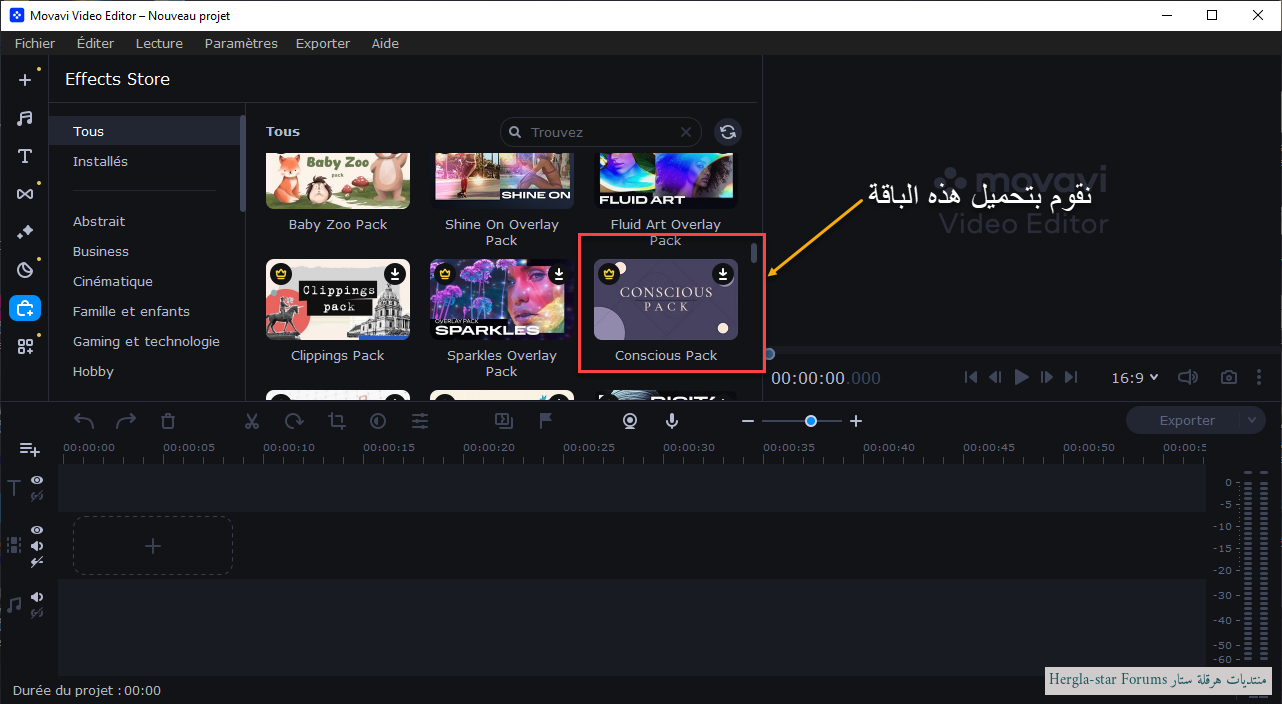Click the Undo arrow in timeline toolbar
Image resolution: width=1282 pixels, height=704 pixels.
point(84,421)
